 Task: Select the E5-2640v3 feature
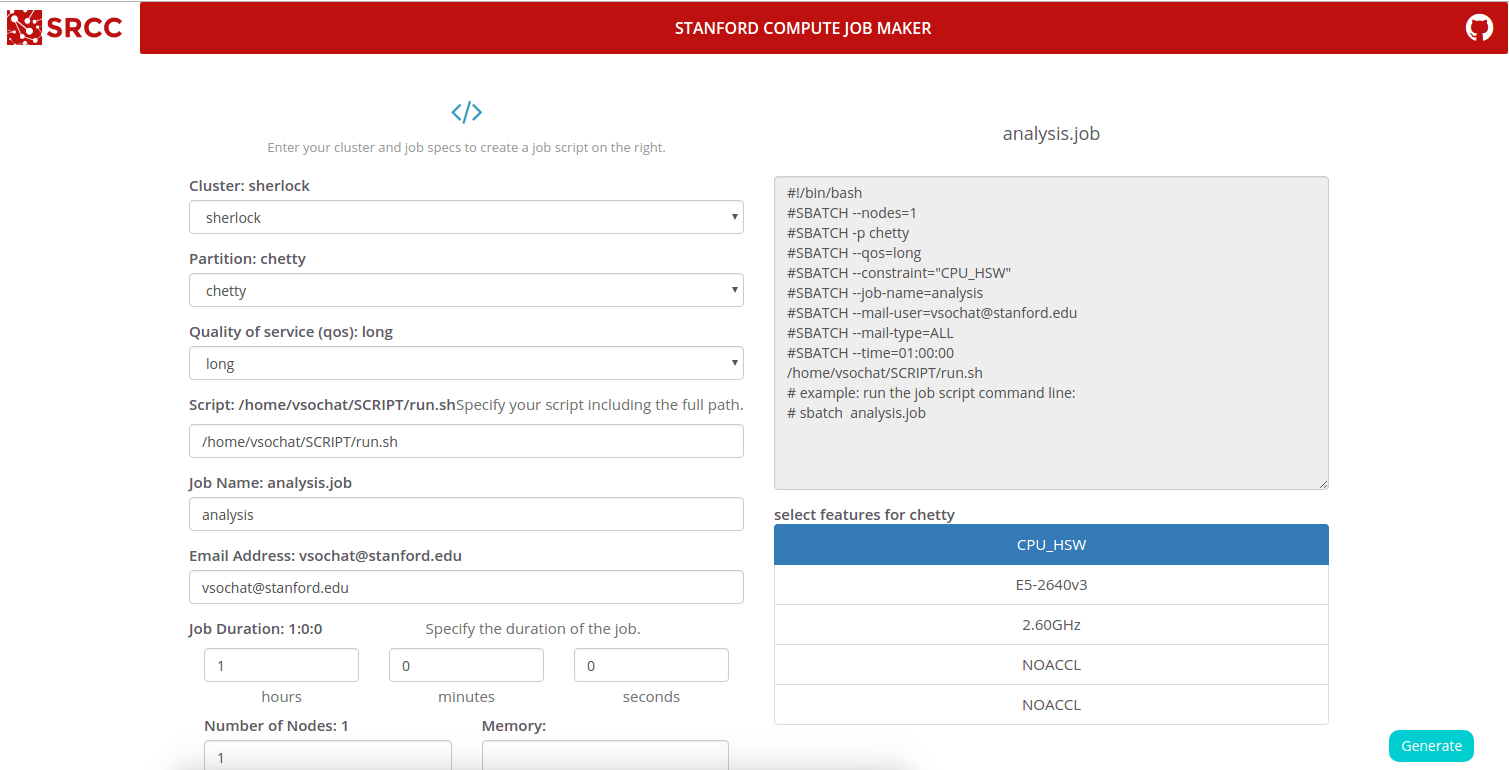click(x=1051, y=585)
